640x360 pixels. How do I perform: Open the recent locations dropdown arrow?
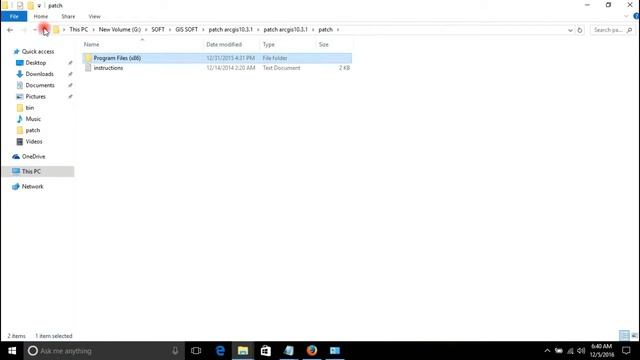click(x=35, y=30)
